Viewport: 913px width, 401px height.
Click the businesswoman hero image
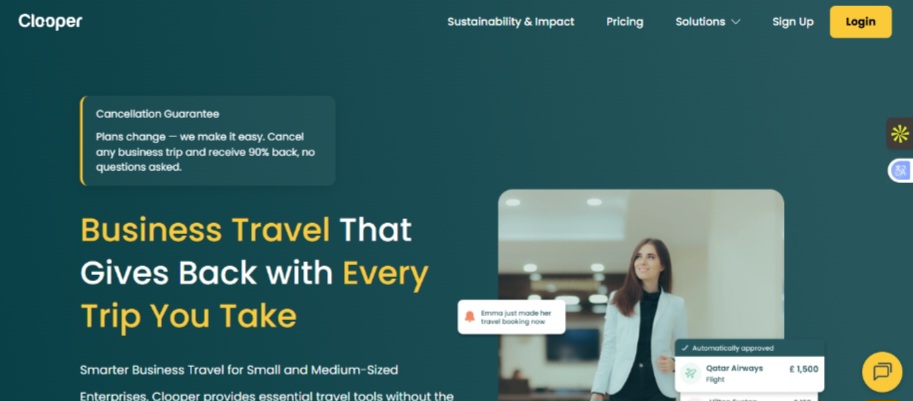coord(640,294)
